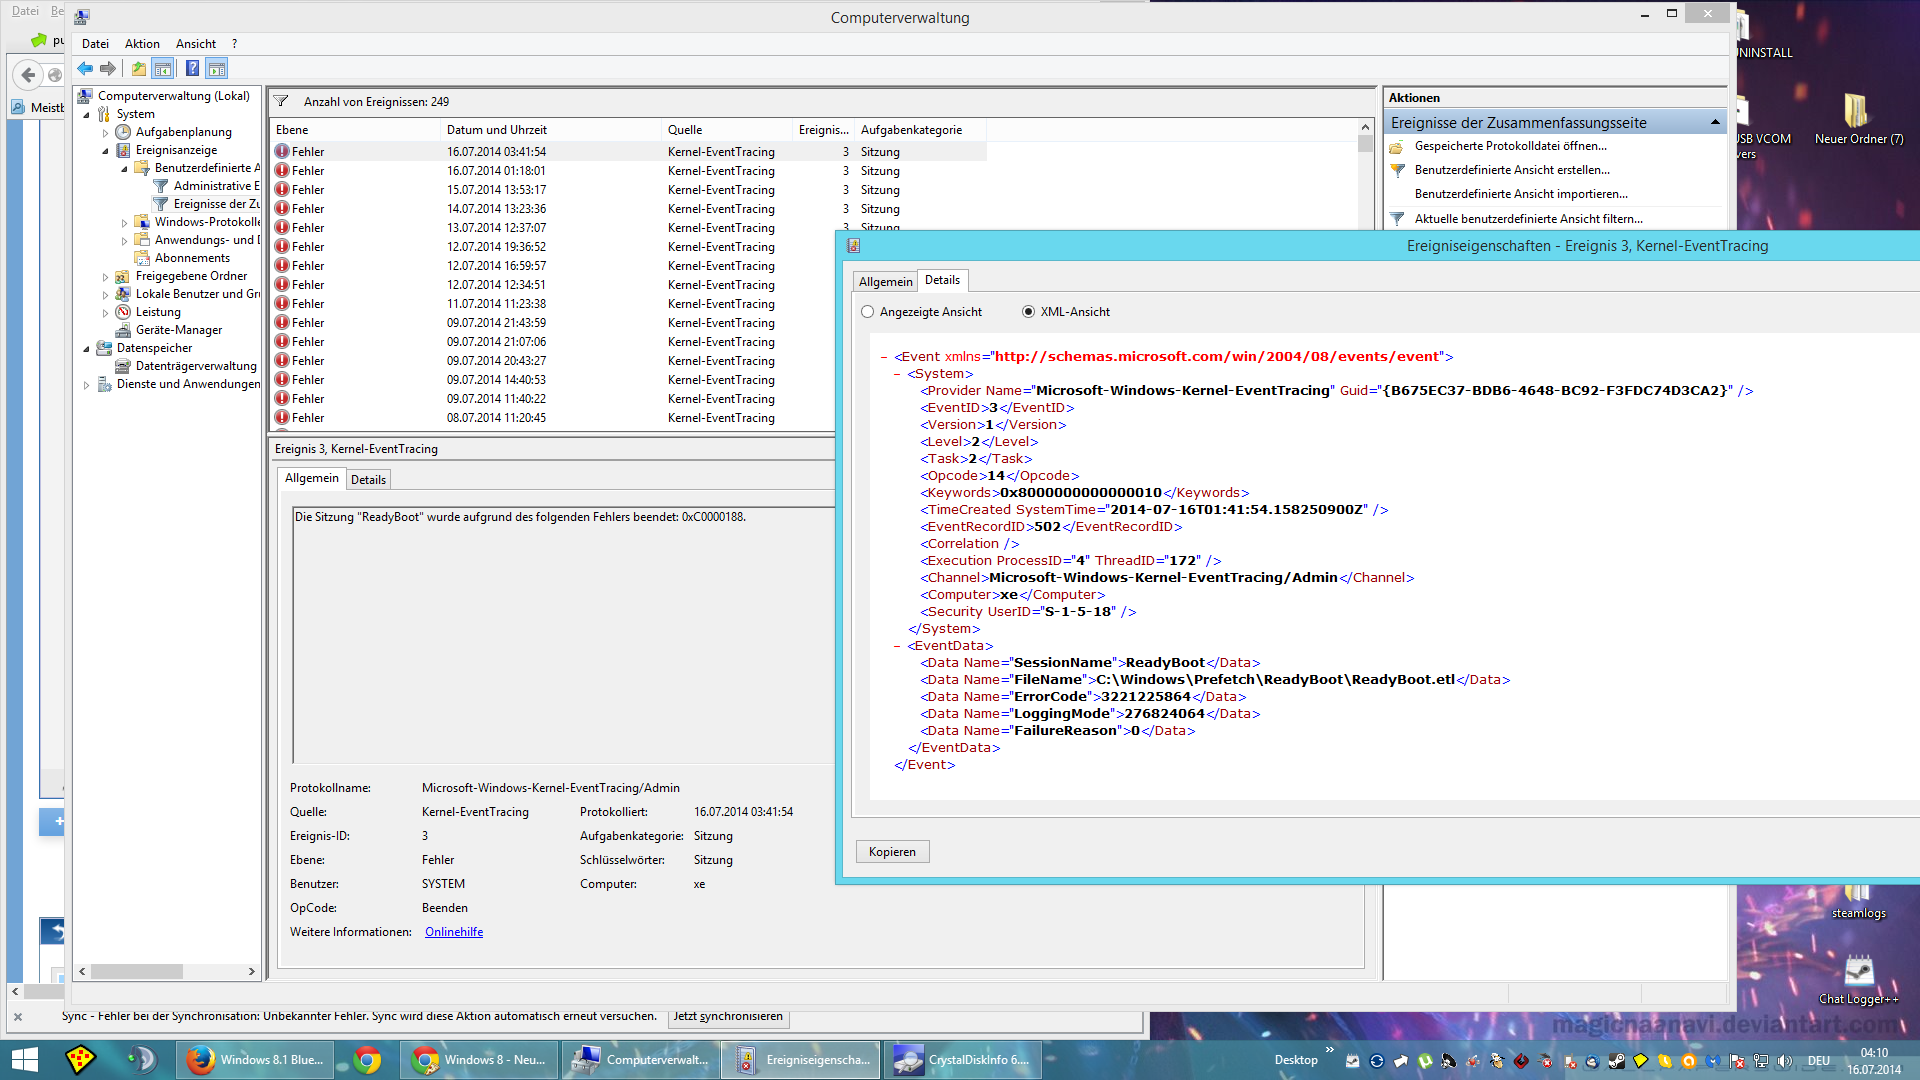Open the Onlinehilfe link

click(x=454, y=932)
